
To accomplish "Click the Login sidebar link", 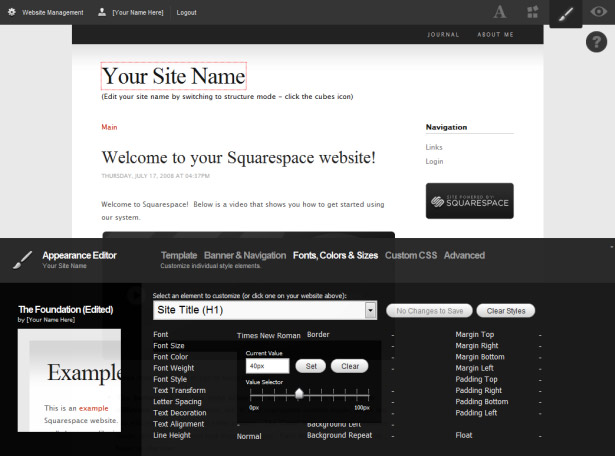I will click(434, 161).
